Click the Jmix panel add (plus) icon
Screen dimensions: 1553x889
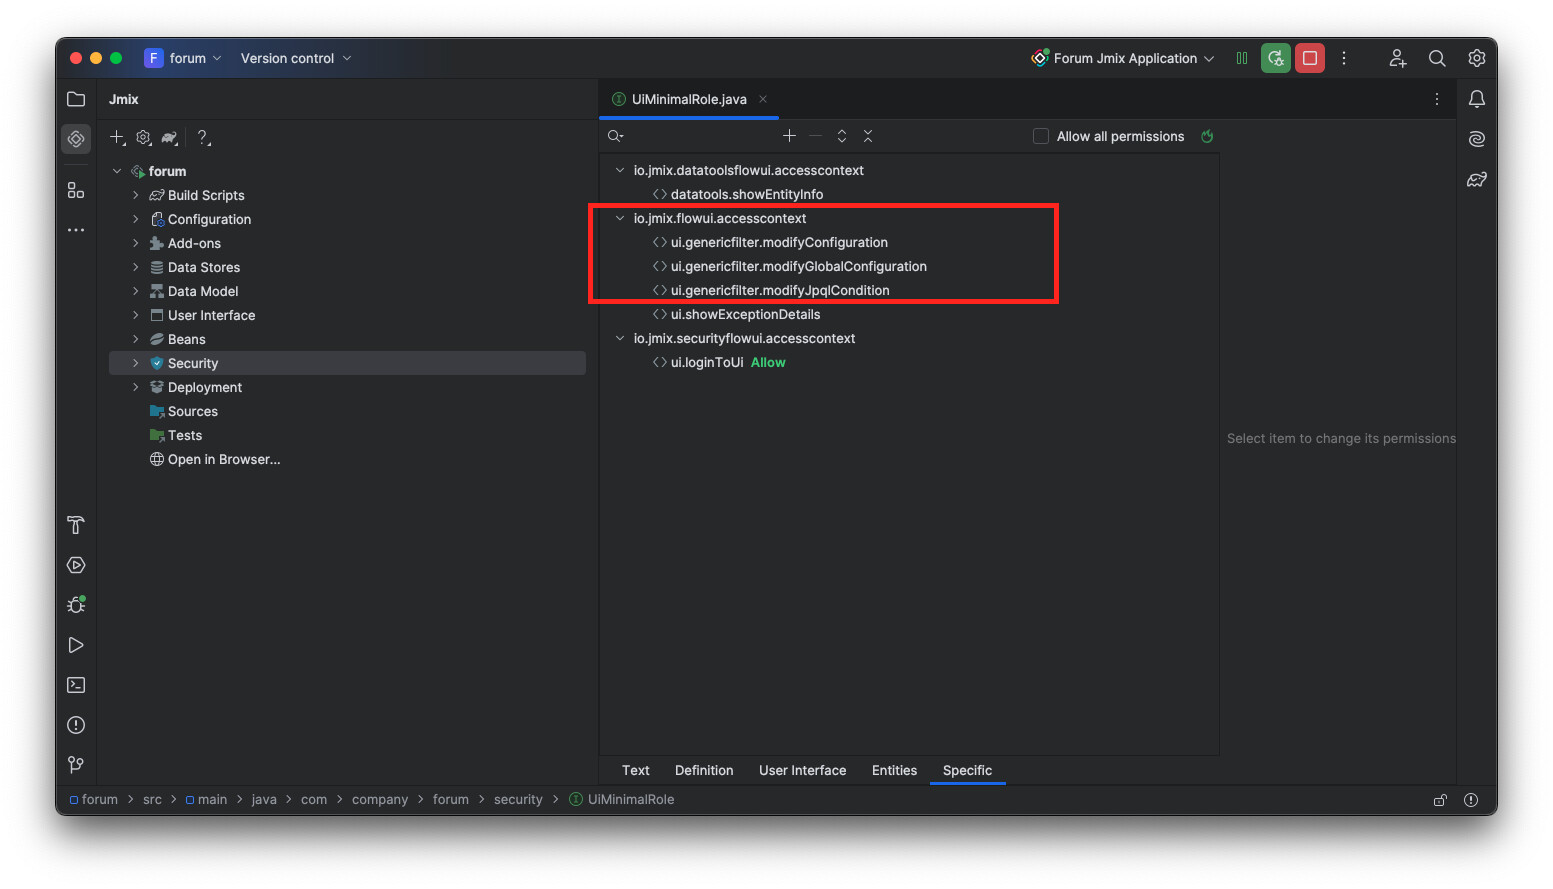point(117,137)
